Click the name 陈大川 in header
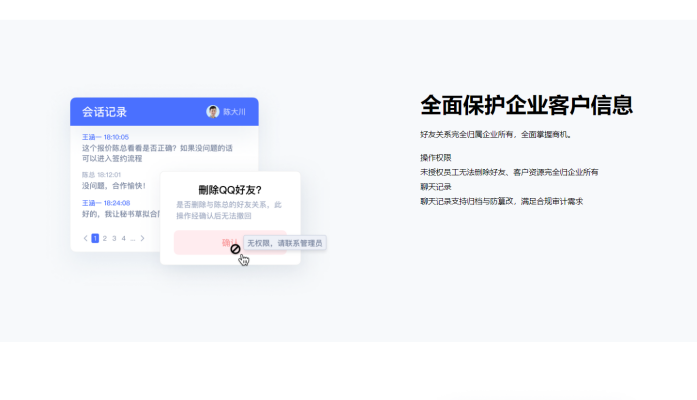This screenshot has width=697, height=400. tap(234, 112)
